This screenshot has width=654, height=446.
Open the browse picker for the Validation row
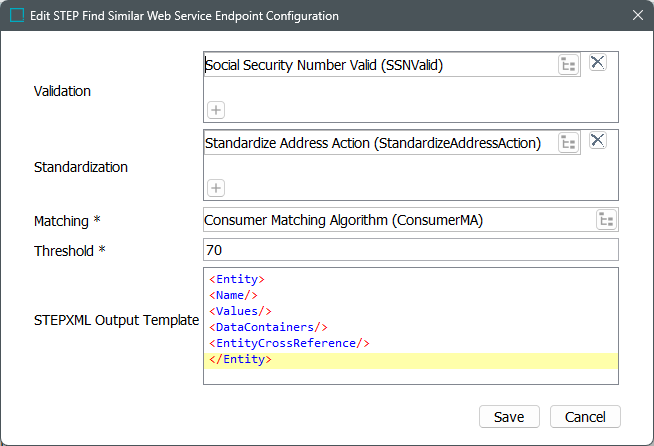568,65
